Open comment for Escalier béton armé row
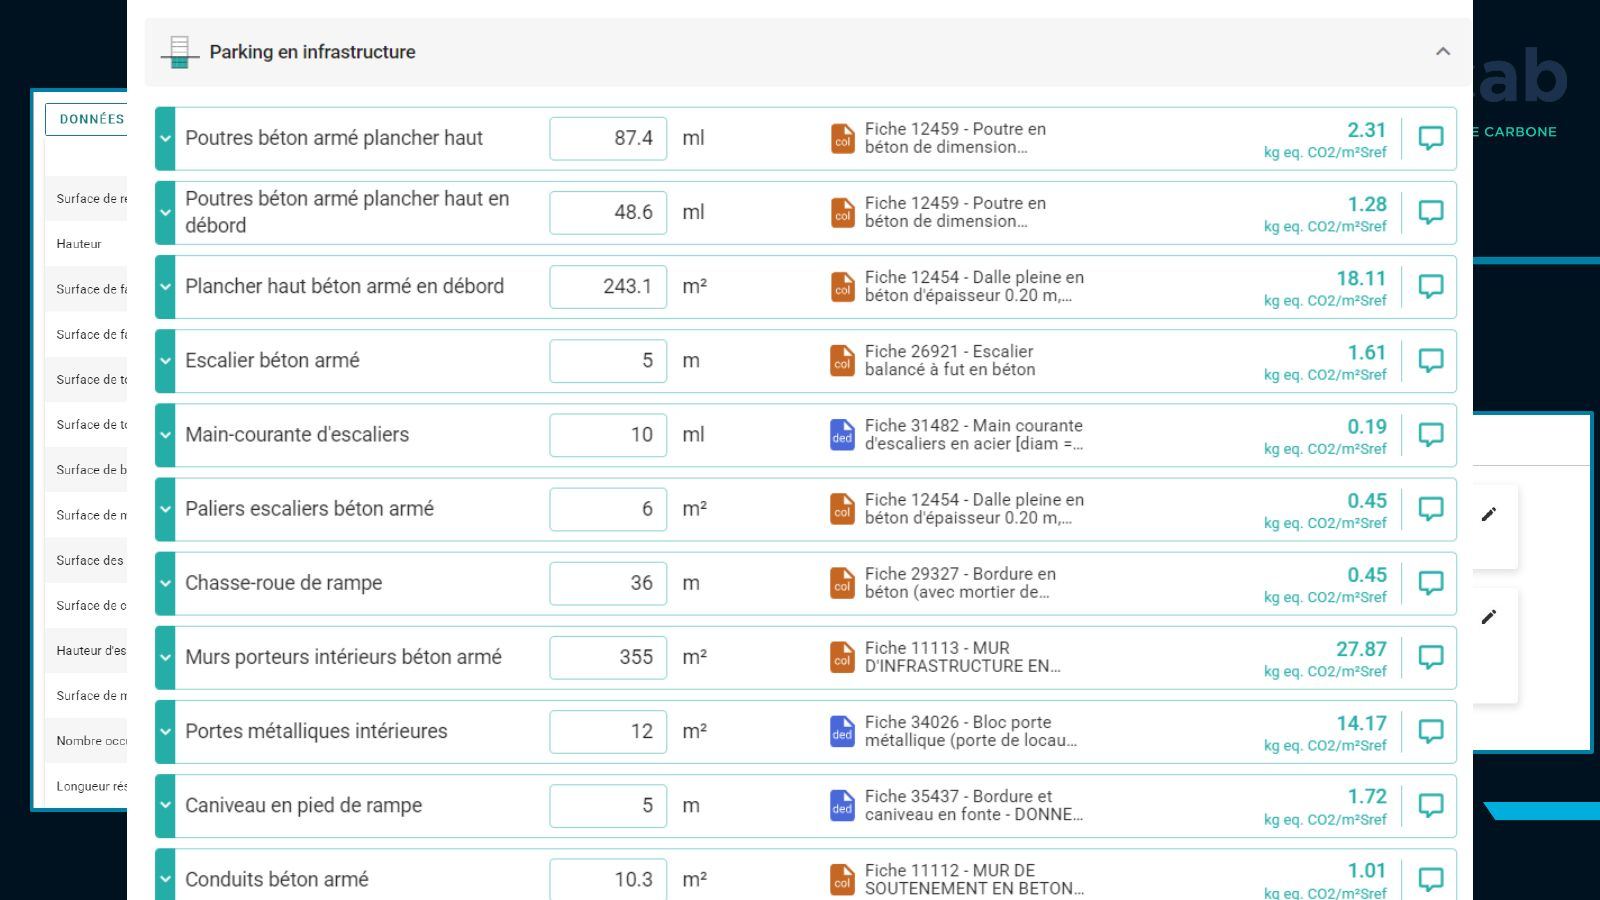Screen dimensions: 1600x900 (x=1431, y=360)
